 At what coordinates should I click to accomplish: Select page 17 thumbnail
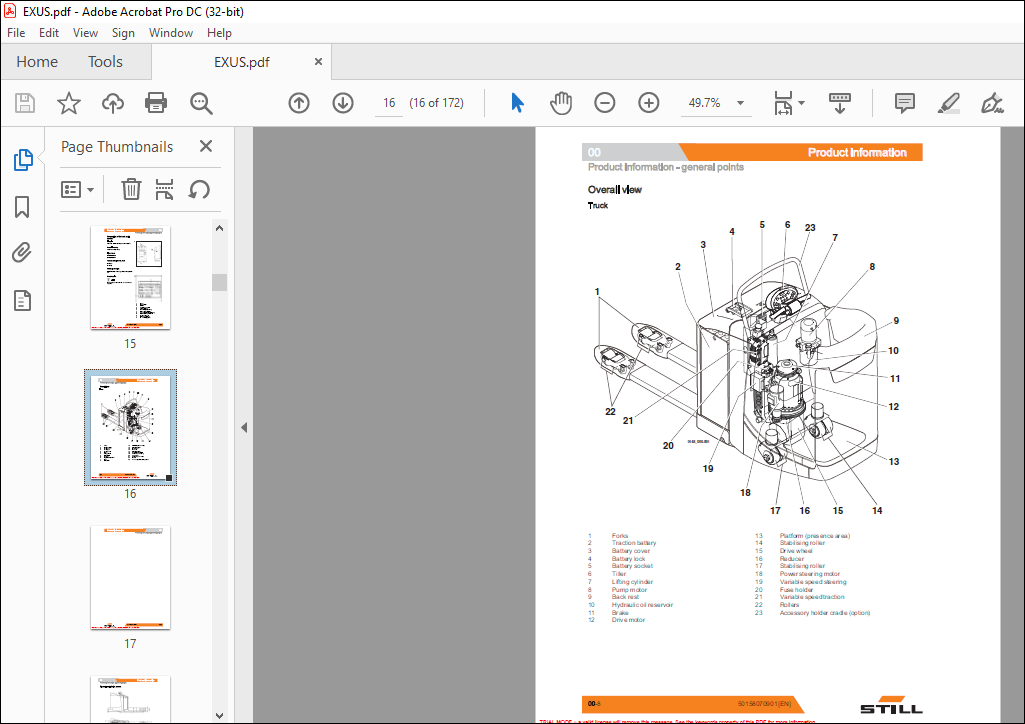click(130, 578)
